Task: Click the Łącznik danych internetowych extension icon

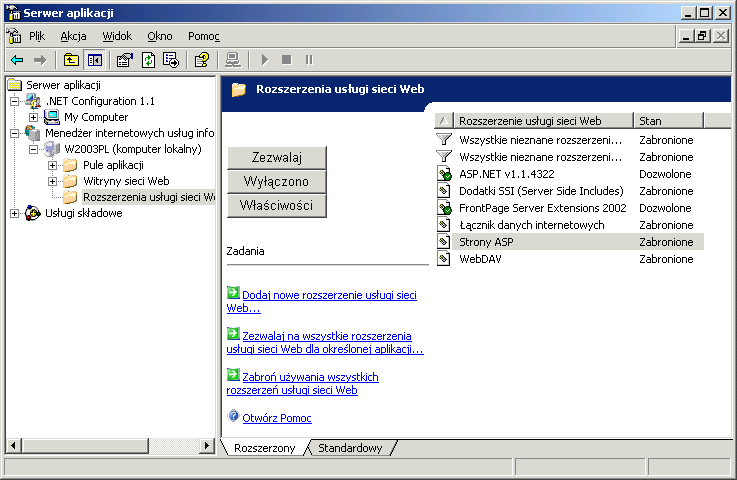Action: [x=443, y=225]
